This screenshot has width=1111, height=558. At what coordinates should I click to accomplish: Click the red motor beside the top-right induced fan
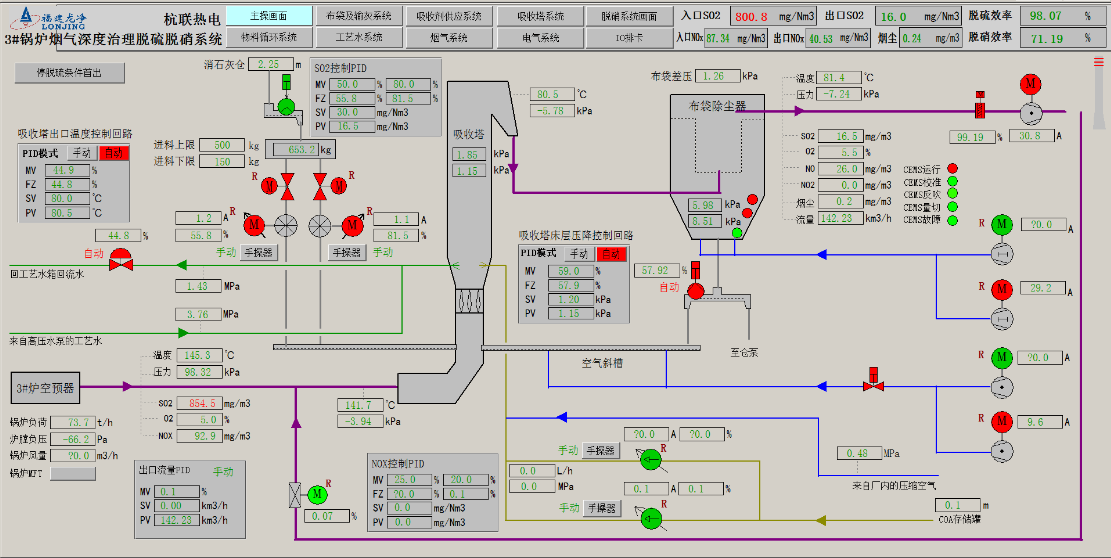(1030, 84)
